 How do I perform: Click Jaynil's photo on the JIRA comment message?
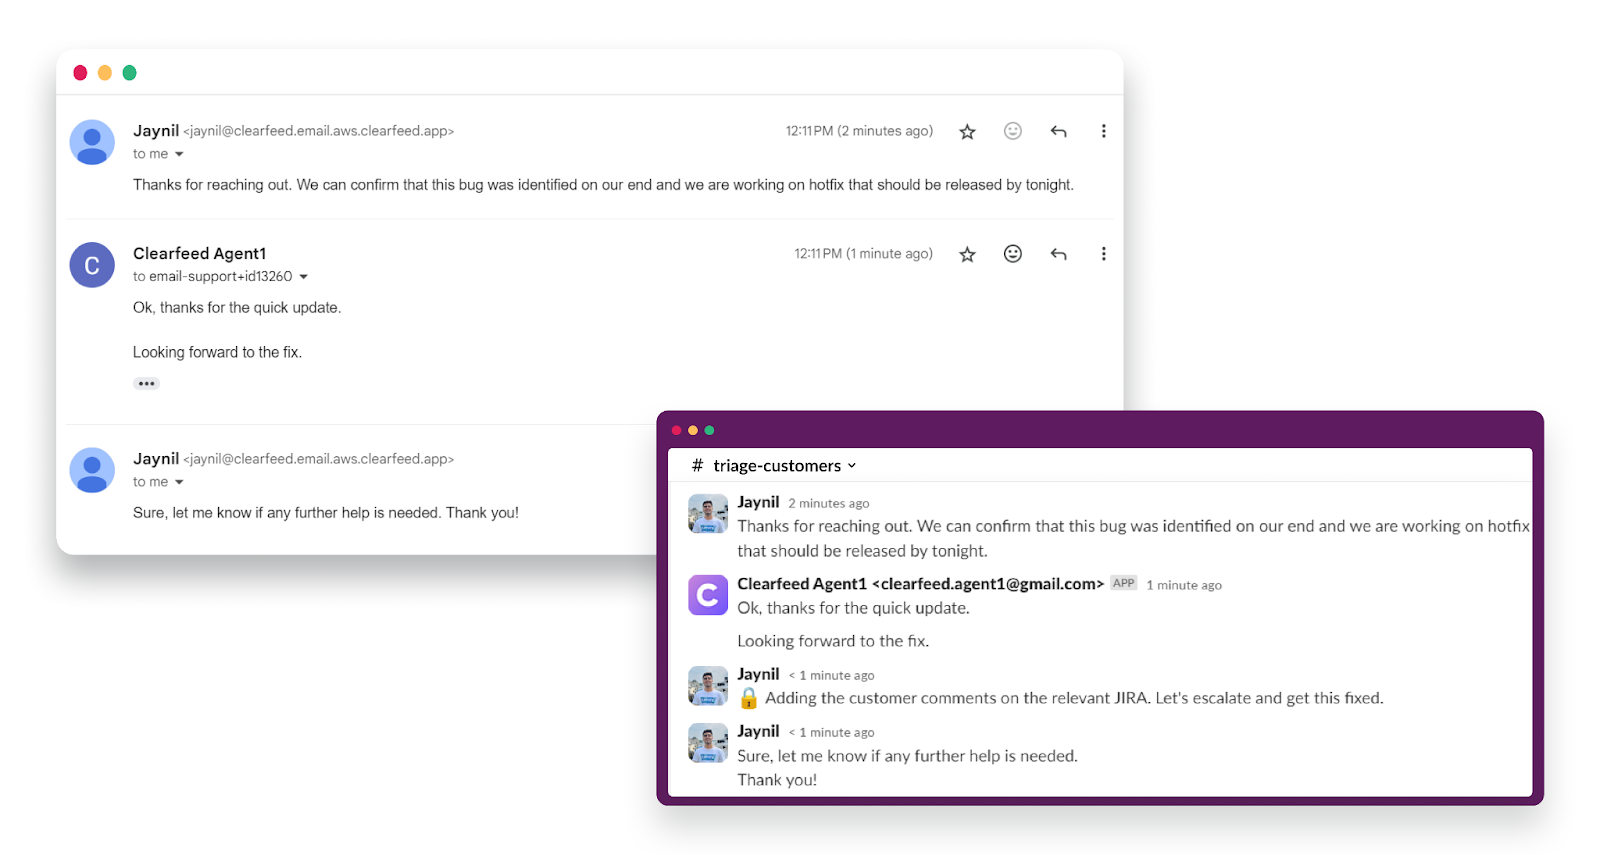click(x=708, y=686)
